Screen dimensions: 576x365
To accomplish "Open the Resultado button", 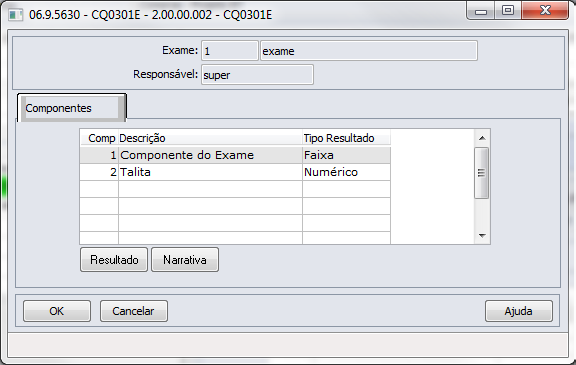I will pos(114,260).
